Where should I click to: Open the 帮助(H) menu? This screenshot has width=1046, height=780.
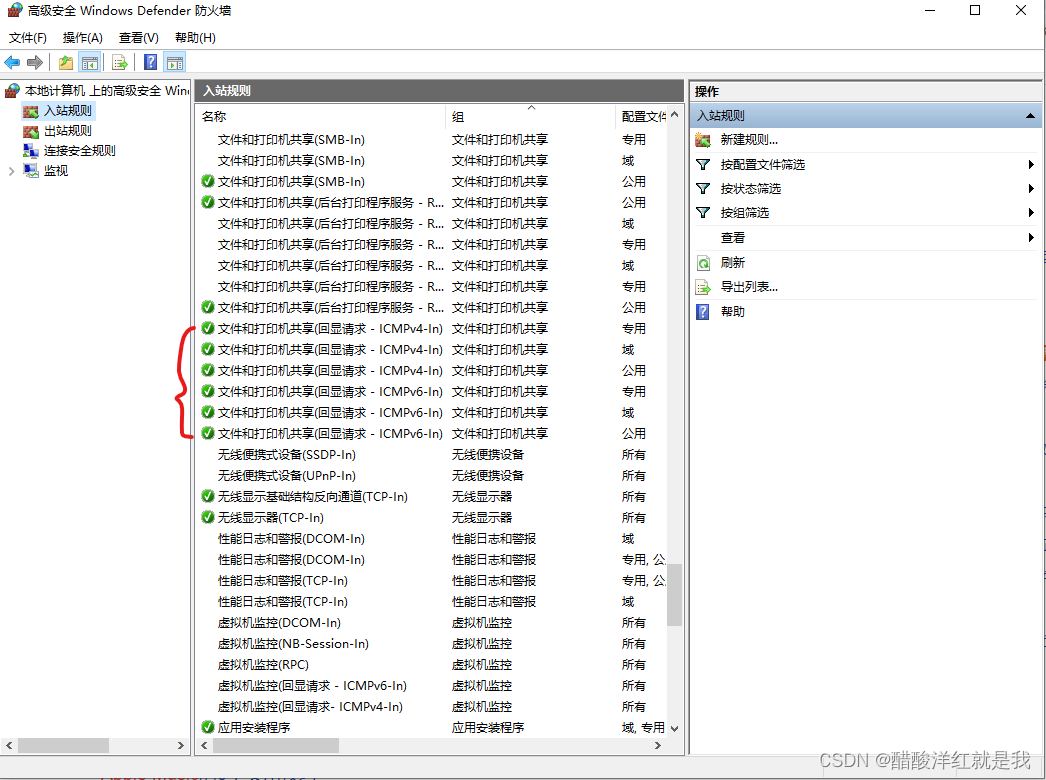(195, 38)
